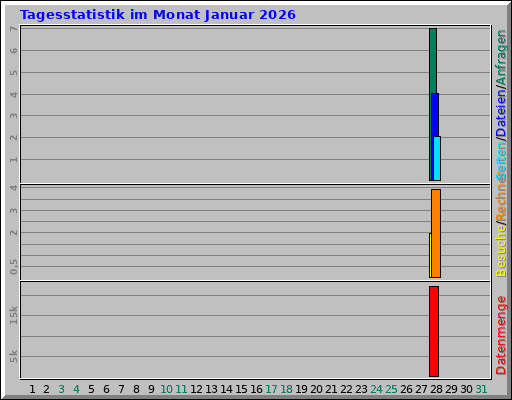Click day label 13 on the x-axis
Viewport: 512px width, 400px height.
pyautogui.click(x=211, y=389)
